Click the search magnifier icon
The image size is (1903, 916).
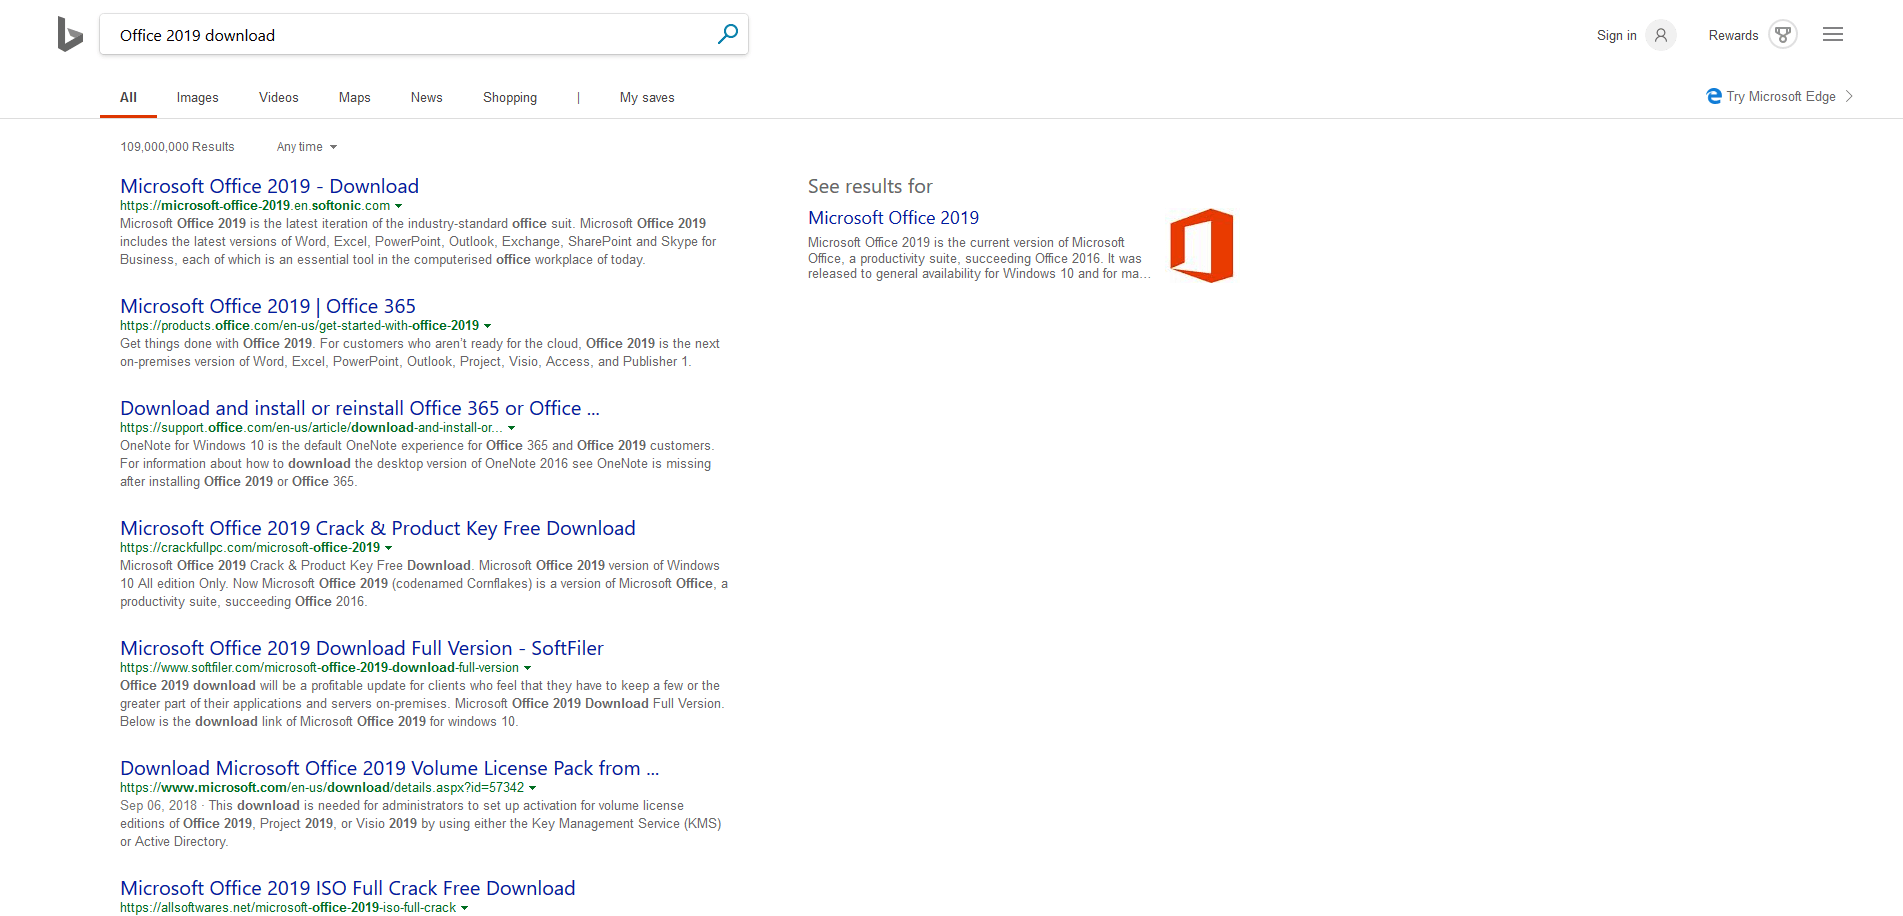click(x=728, y=34)
